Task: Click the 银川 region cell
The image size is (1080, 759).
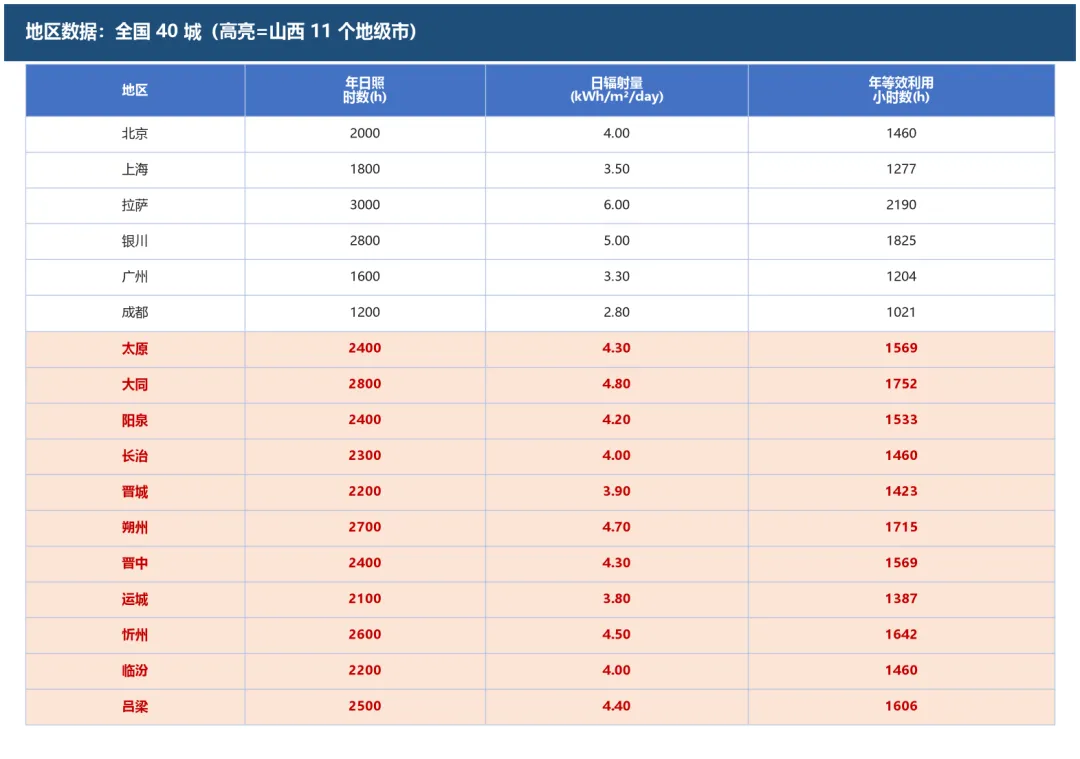Action: click(135, 241)
